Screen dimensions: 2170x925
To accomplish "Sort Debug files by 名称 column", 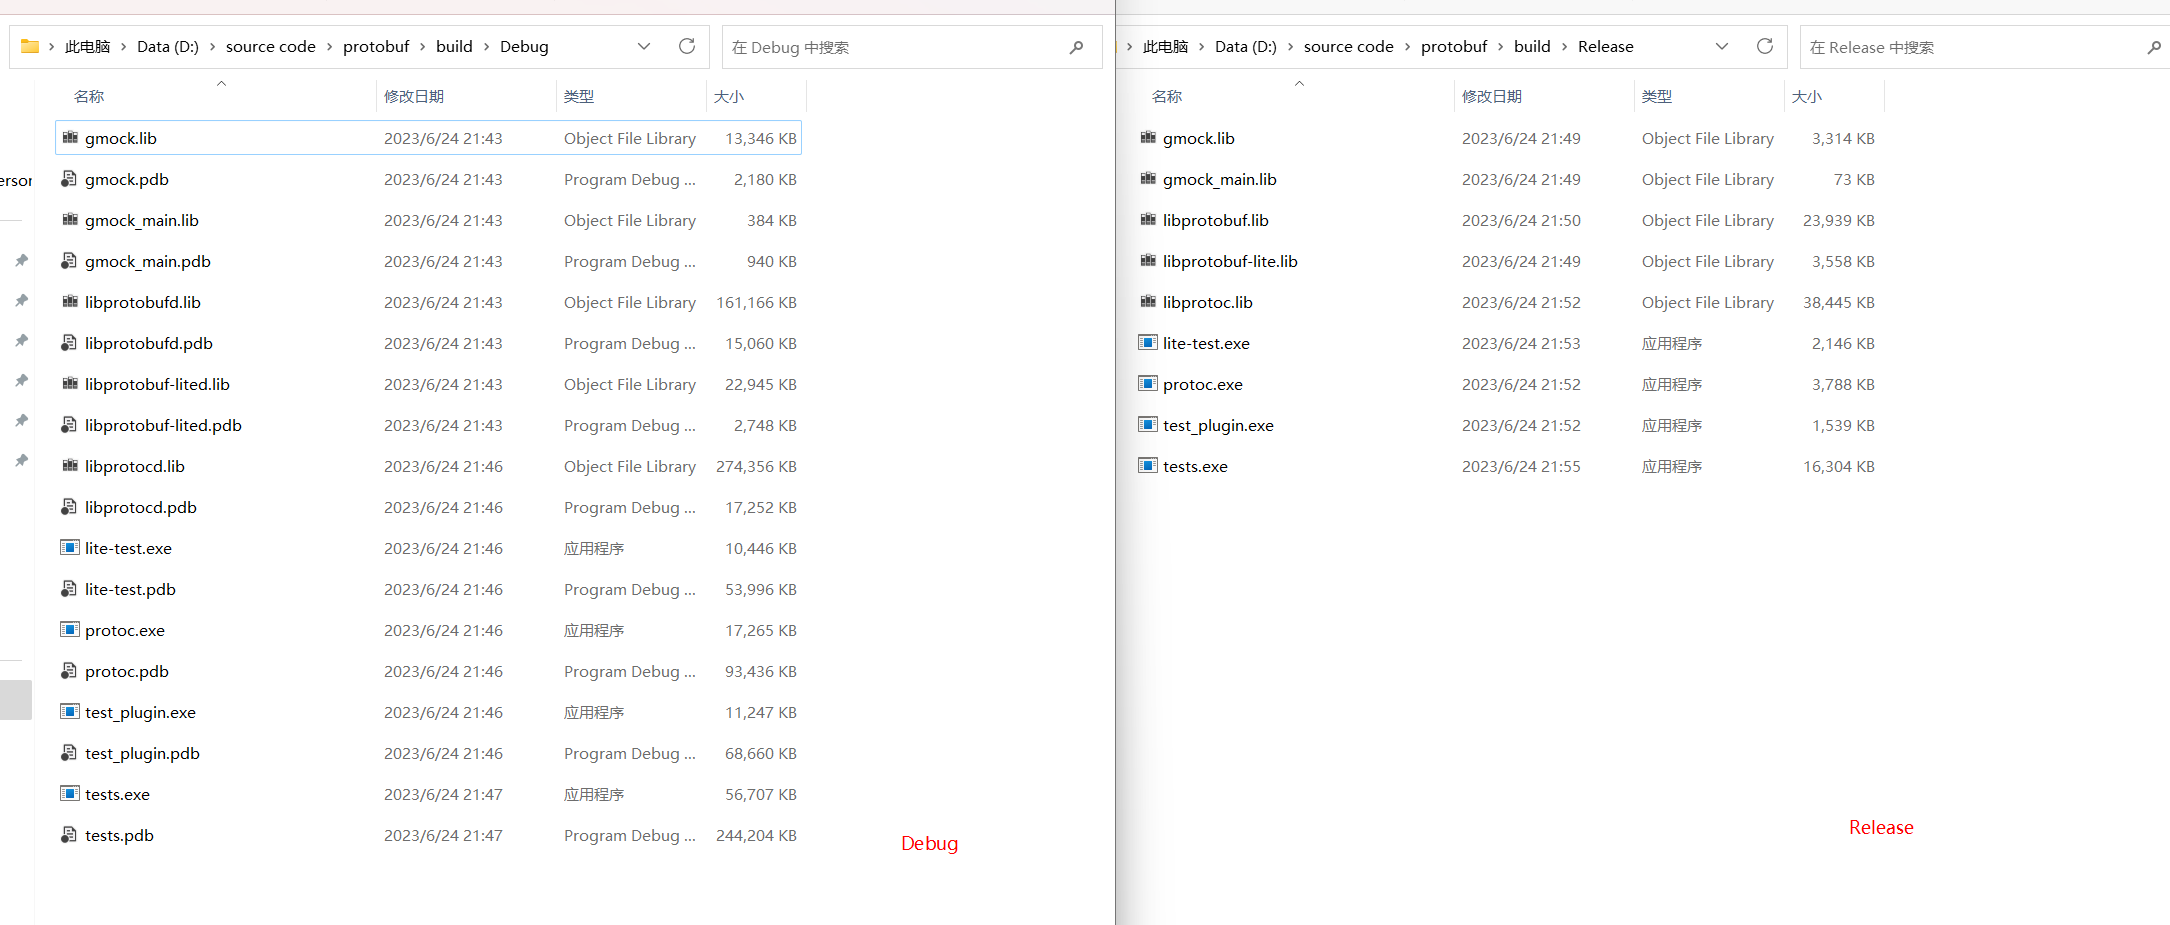I will pyautogui.click(x=89, y=96).
